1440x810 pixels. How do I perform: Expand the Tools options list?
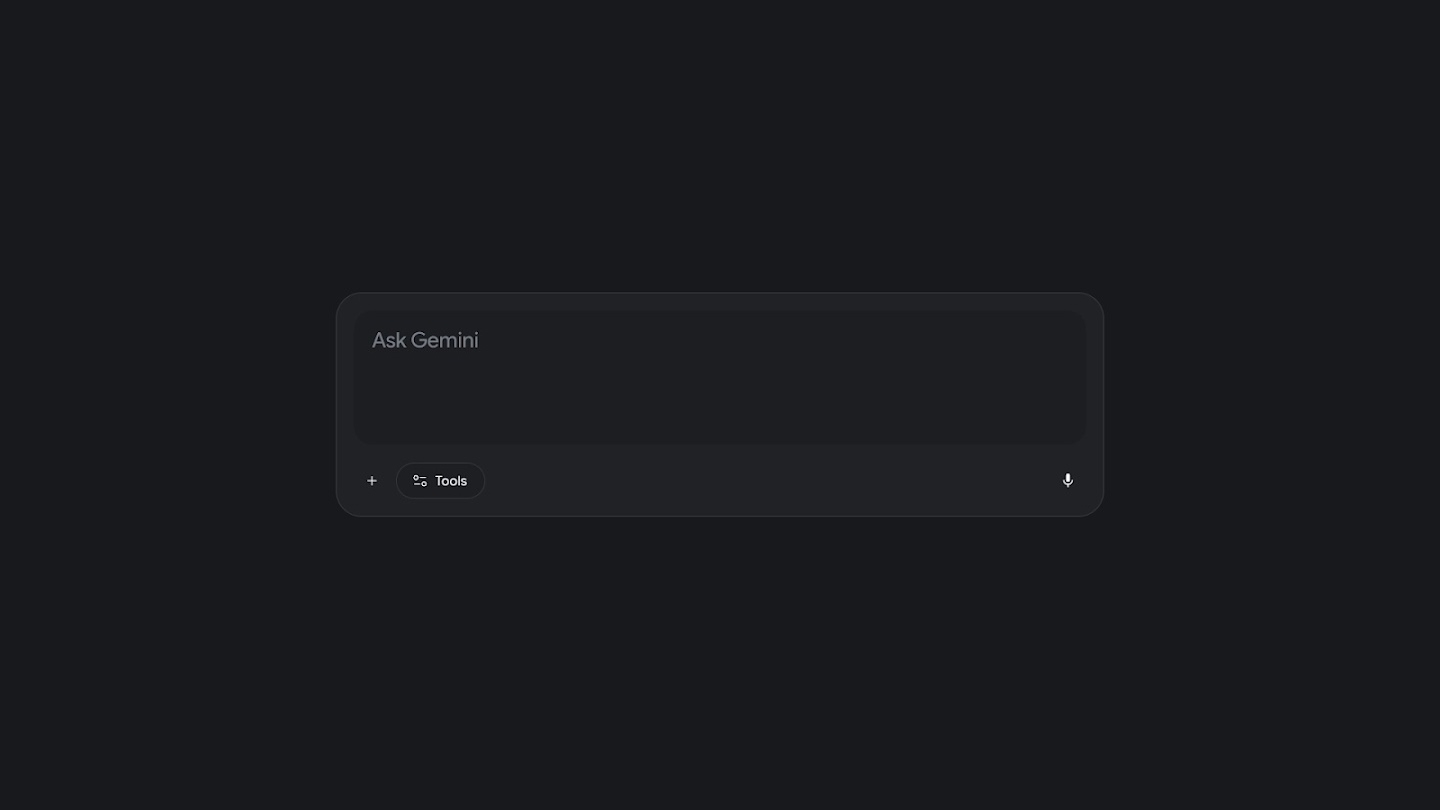point(440,481)
